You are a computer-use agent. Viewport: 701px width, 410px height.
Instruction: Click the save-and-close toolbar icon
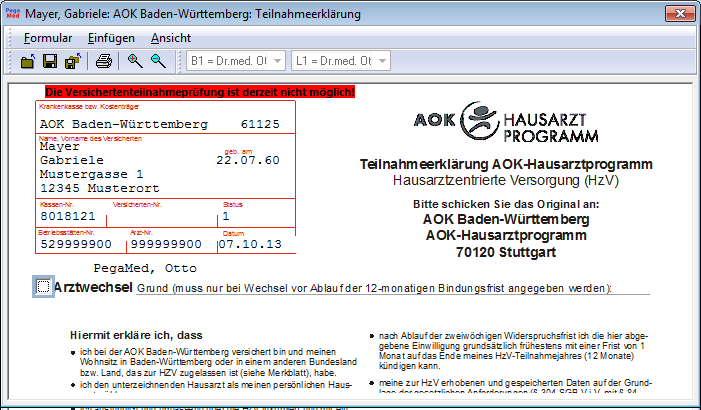point(72,62)
